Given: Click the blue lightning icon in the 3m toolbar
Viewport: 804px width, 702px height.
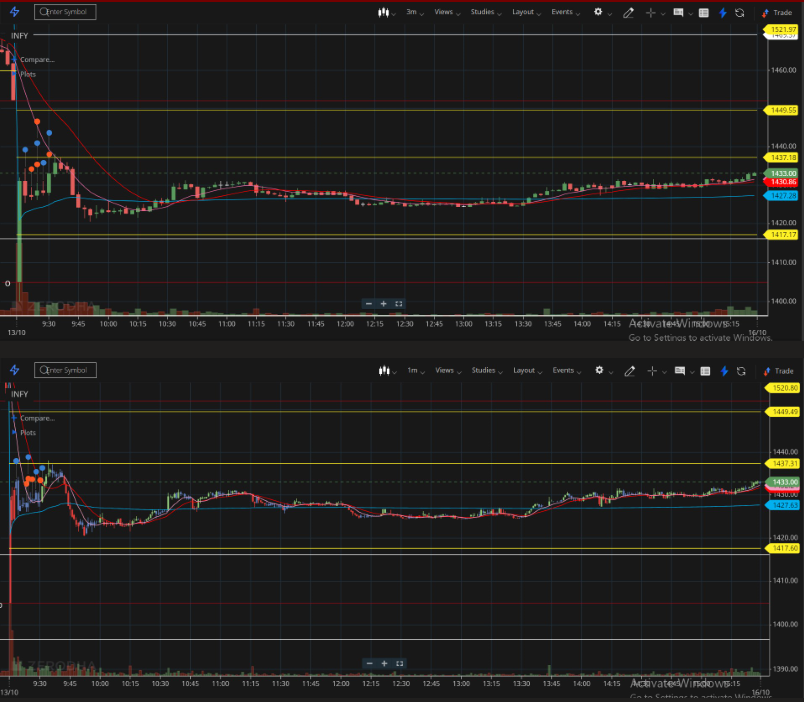Looking at the screenshot, I should [723, 13].
